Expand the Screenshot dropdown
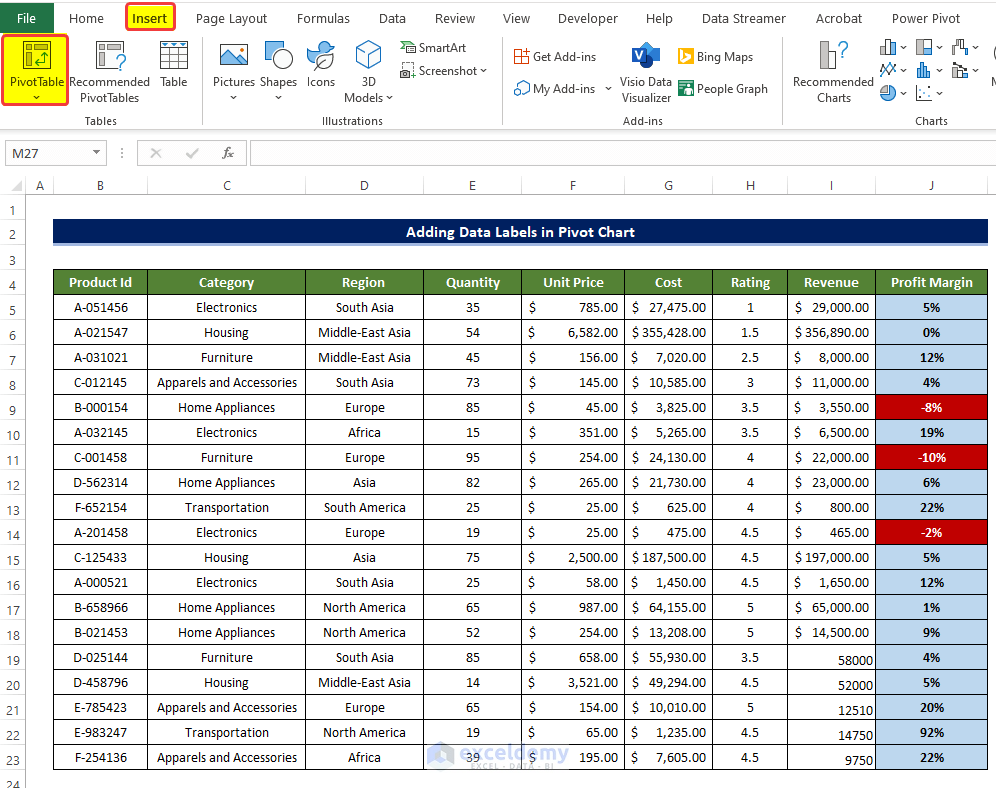996x788 pixels. coord(484,71)
